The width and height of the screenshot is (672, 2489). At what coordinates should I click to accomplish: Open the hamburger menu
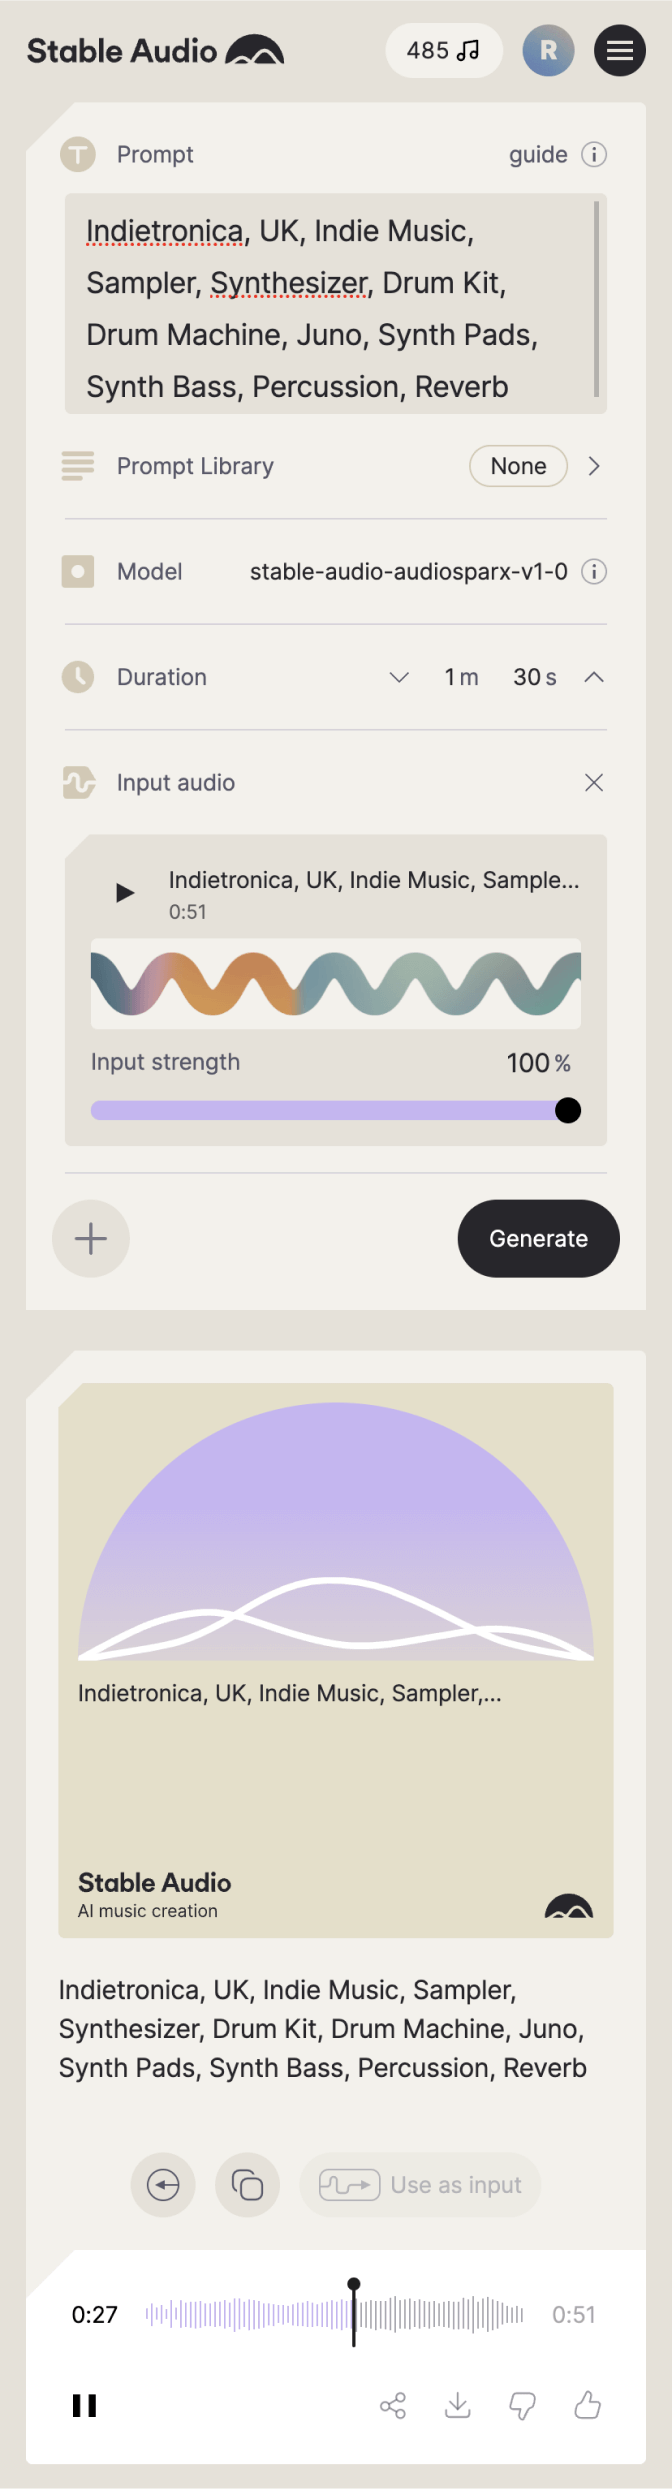coord(620,50)
